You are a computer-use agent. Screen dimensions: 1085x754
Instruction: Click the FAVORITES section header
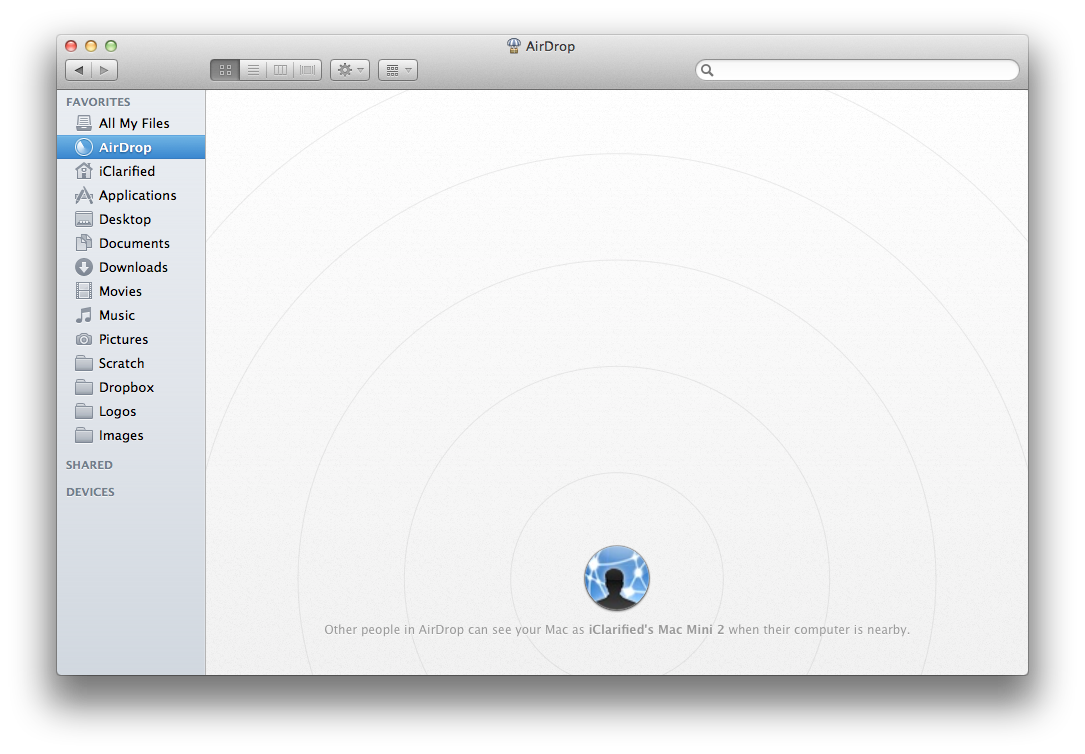pos(98,102)
